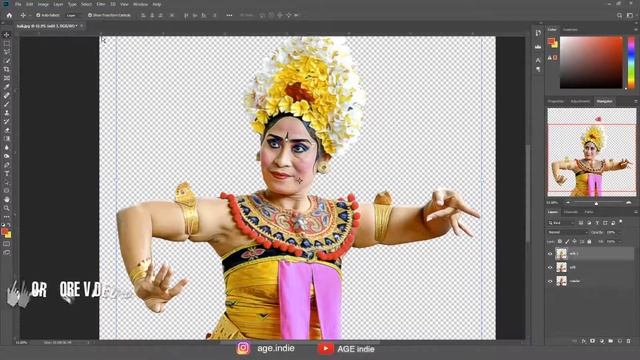This screenshot has width=640, height=360.
Task: Click Add layer mask icon
Action: (x=592, y=341)
